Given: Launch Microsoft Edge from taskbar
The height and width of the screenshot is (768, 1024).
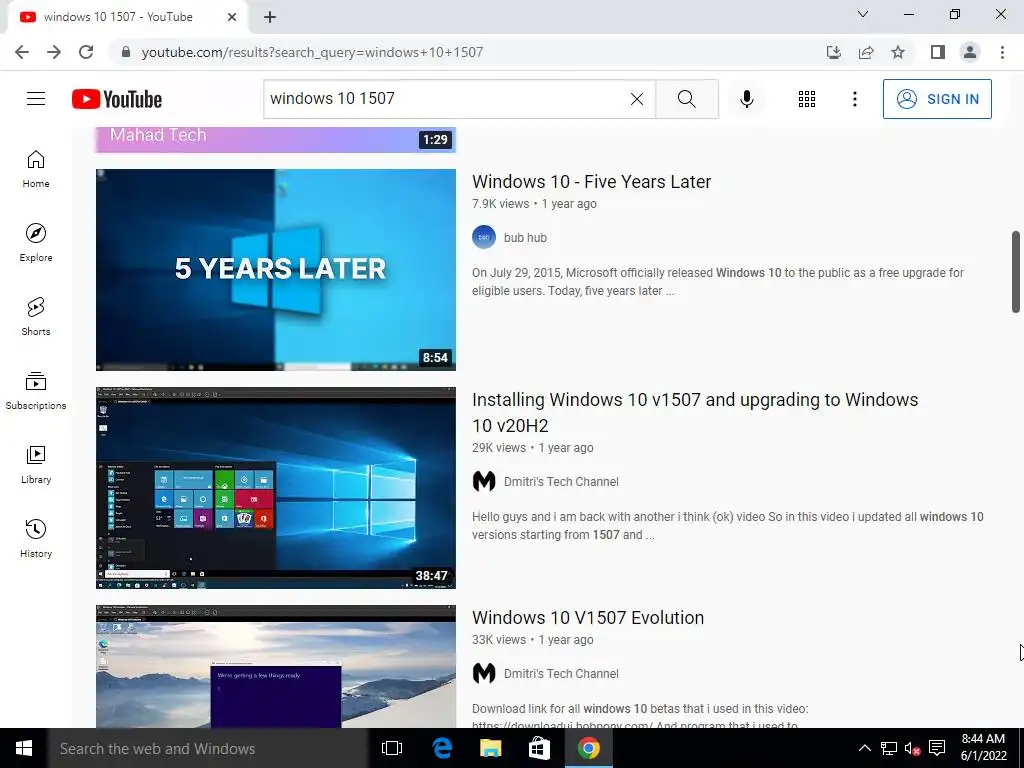Looking at the screenshot, I should point(442,748).
